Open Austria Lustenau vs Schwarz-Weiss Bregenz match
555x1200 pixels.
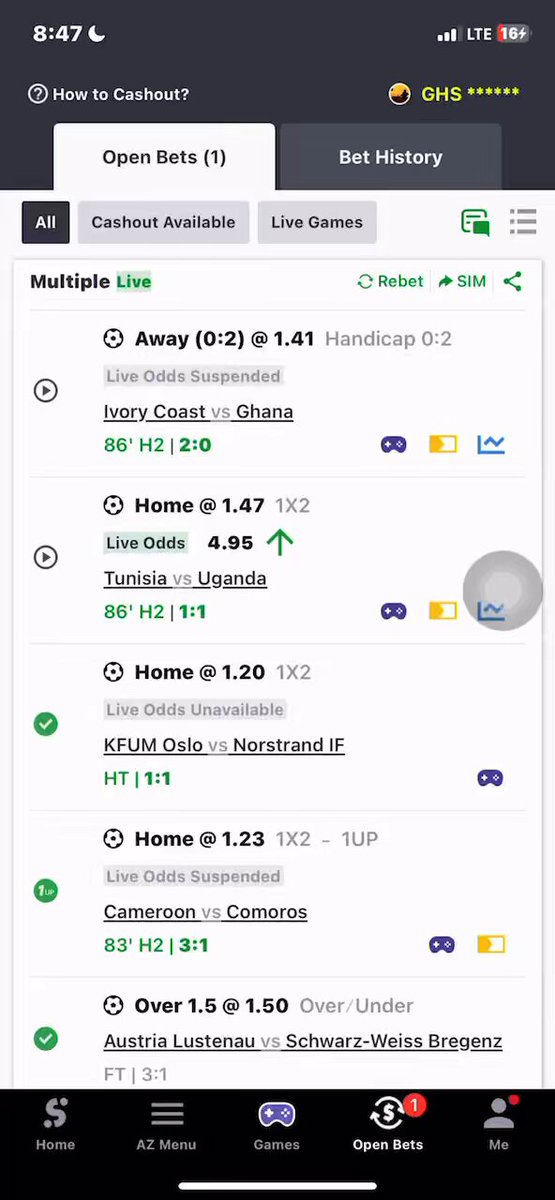303,1041
